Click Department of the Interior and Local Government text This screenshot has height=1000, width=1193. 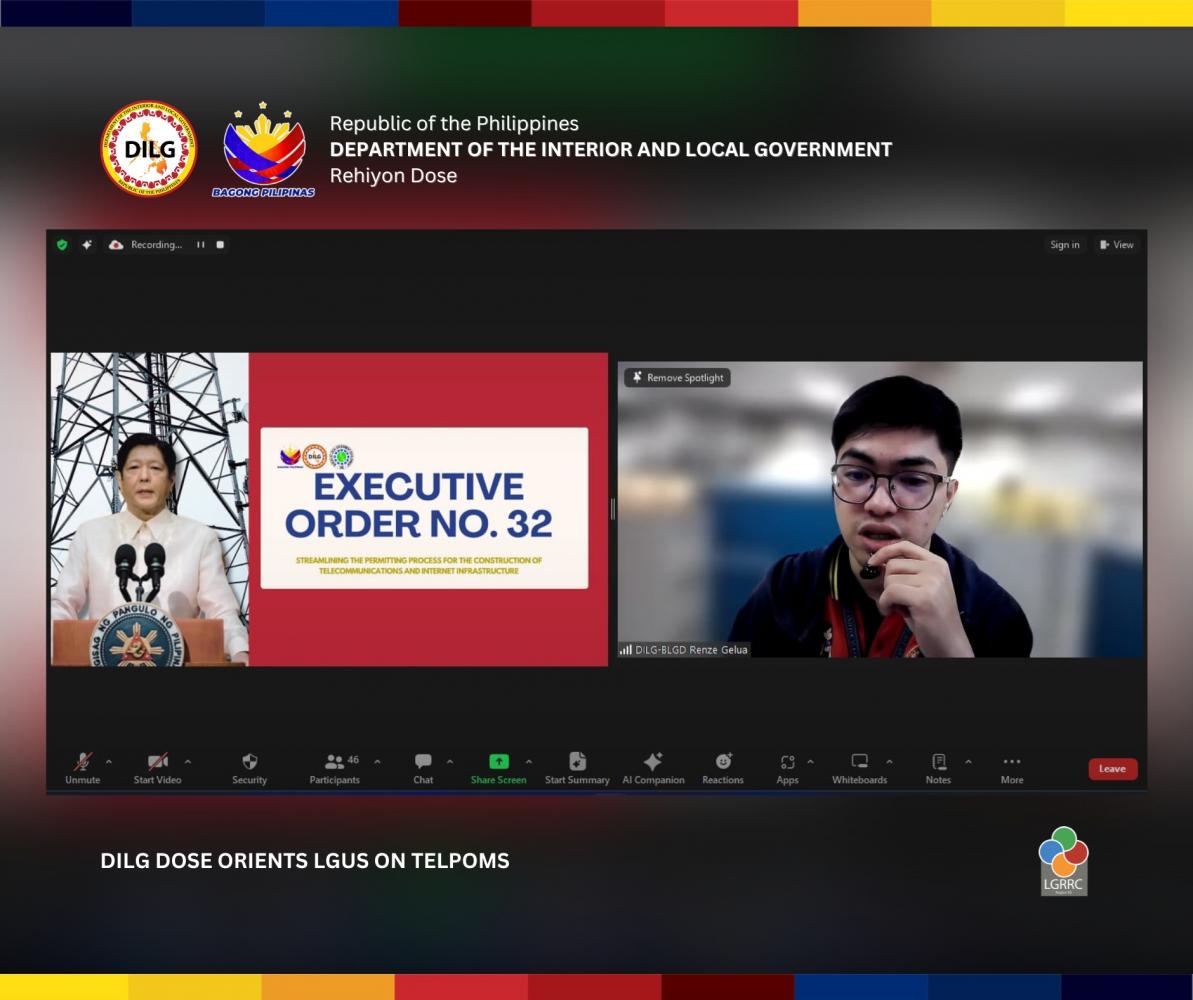(x=610, y=149)
